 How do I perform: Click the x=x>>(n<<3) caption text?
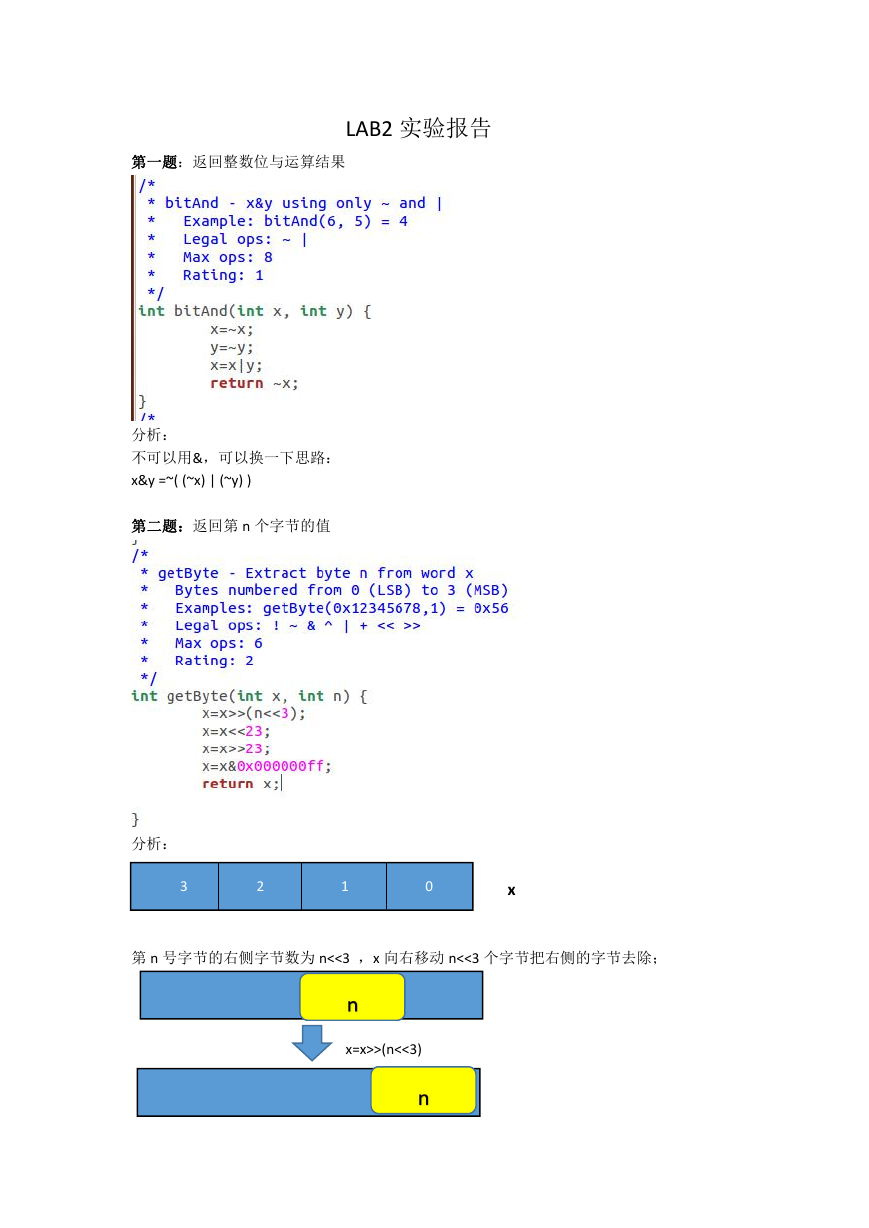(384, 1049)
